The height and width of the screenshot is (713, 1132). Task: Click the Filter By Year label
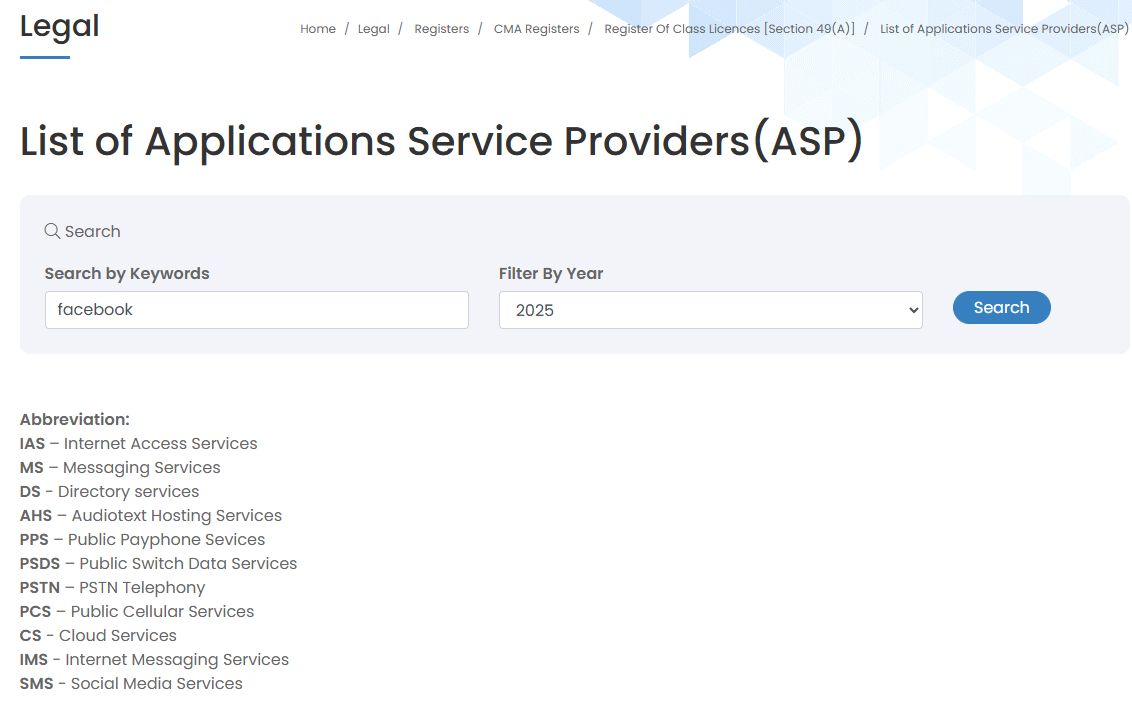pos(551,273)
